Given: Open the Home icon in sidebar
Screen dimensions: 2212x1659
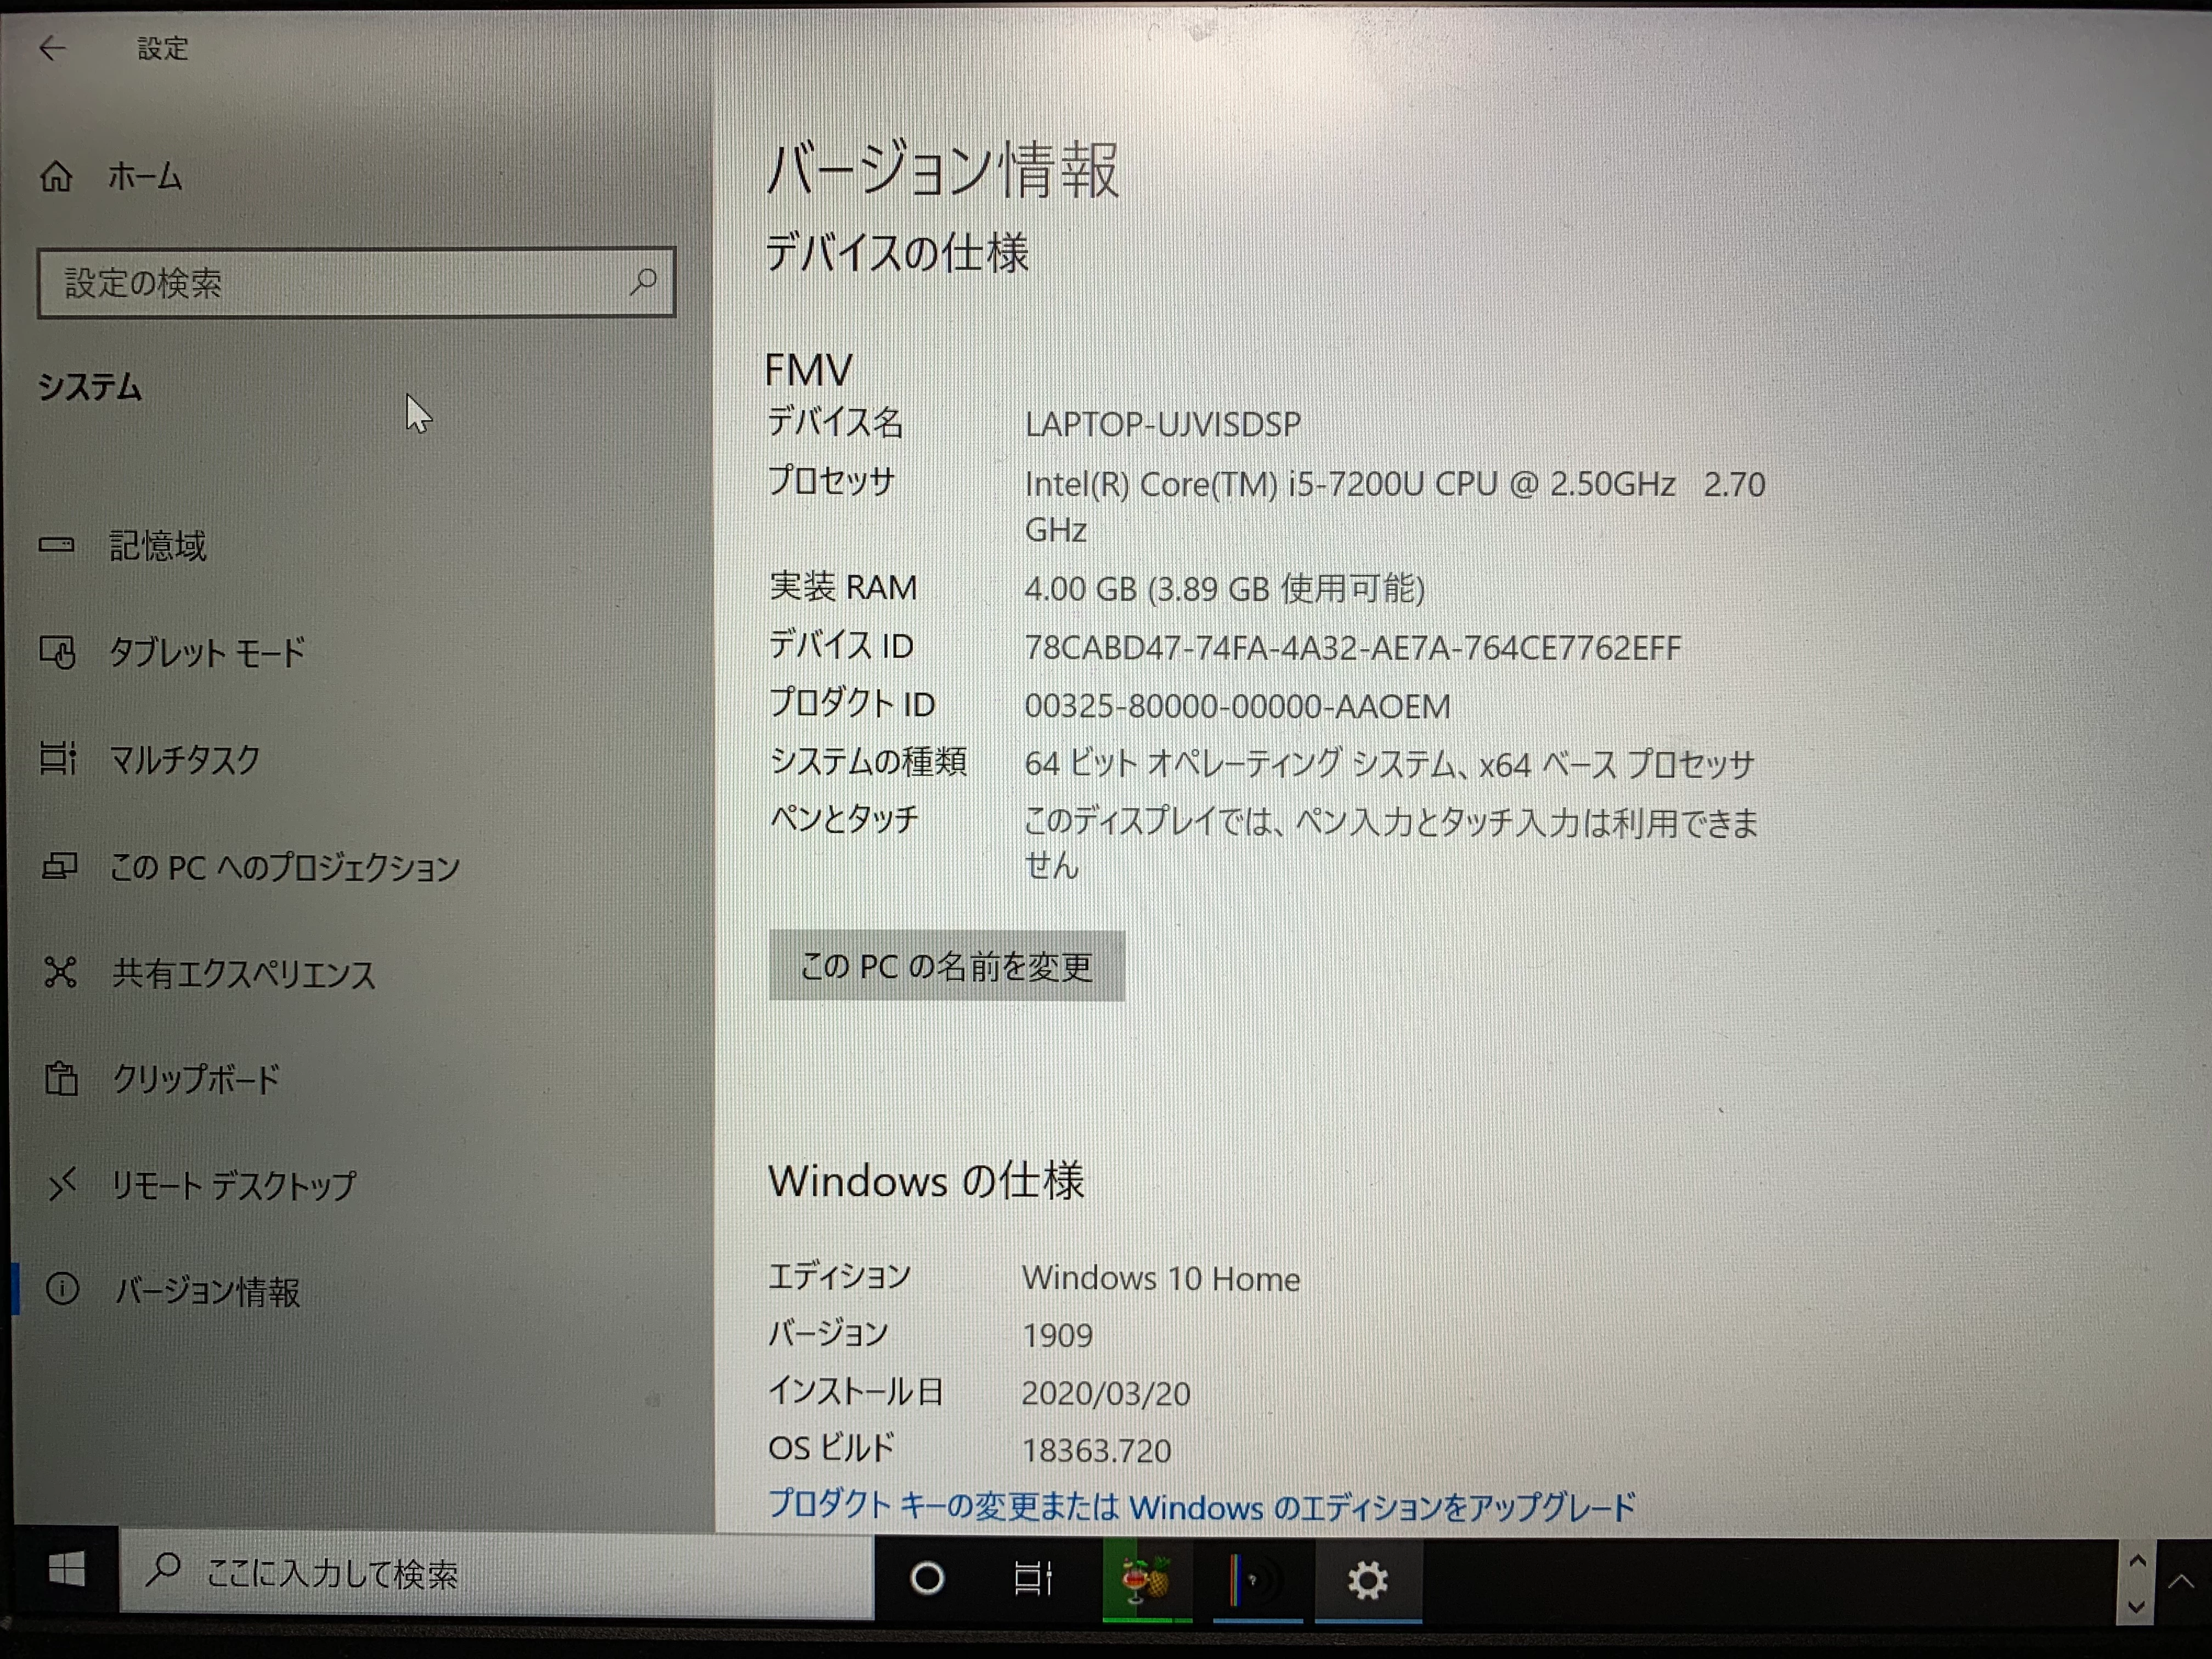Looking at the screenshot, I should pos(57,177).
